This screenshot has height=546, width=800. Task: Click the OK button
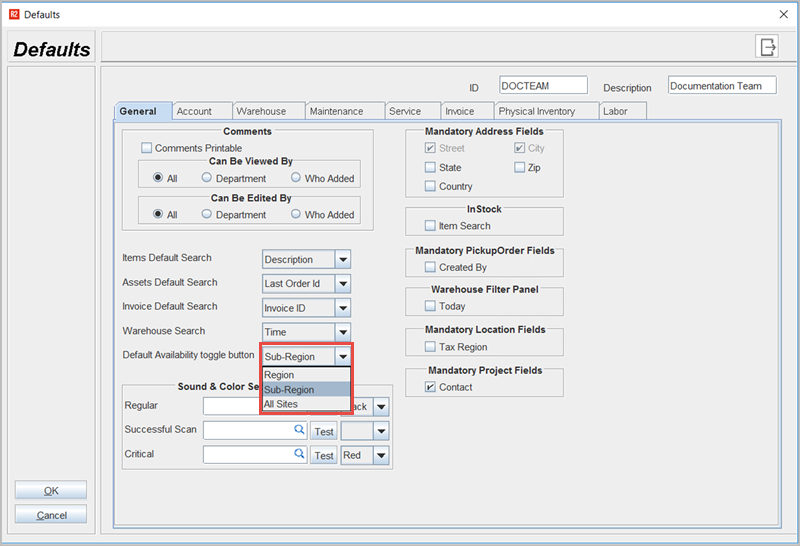(51, 491)
